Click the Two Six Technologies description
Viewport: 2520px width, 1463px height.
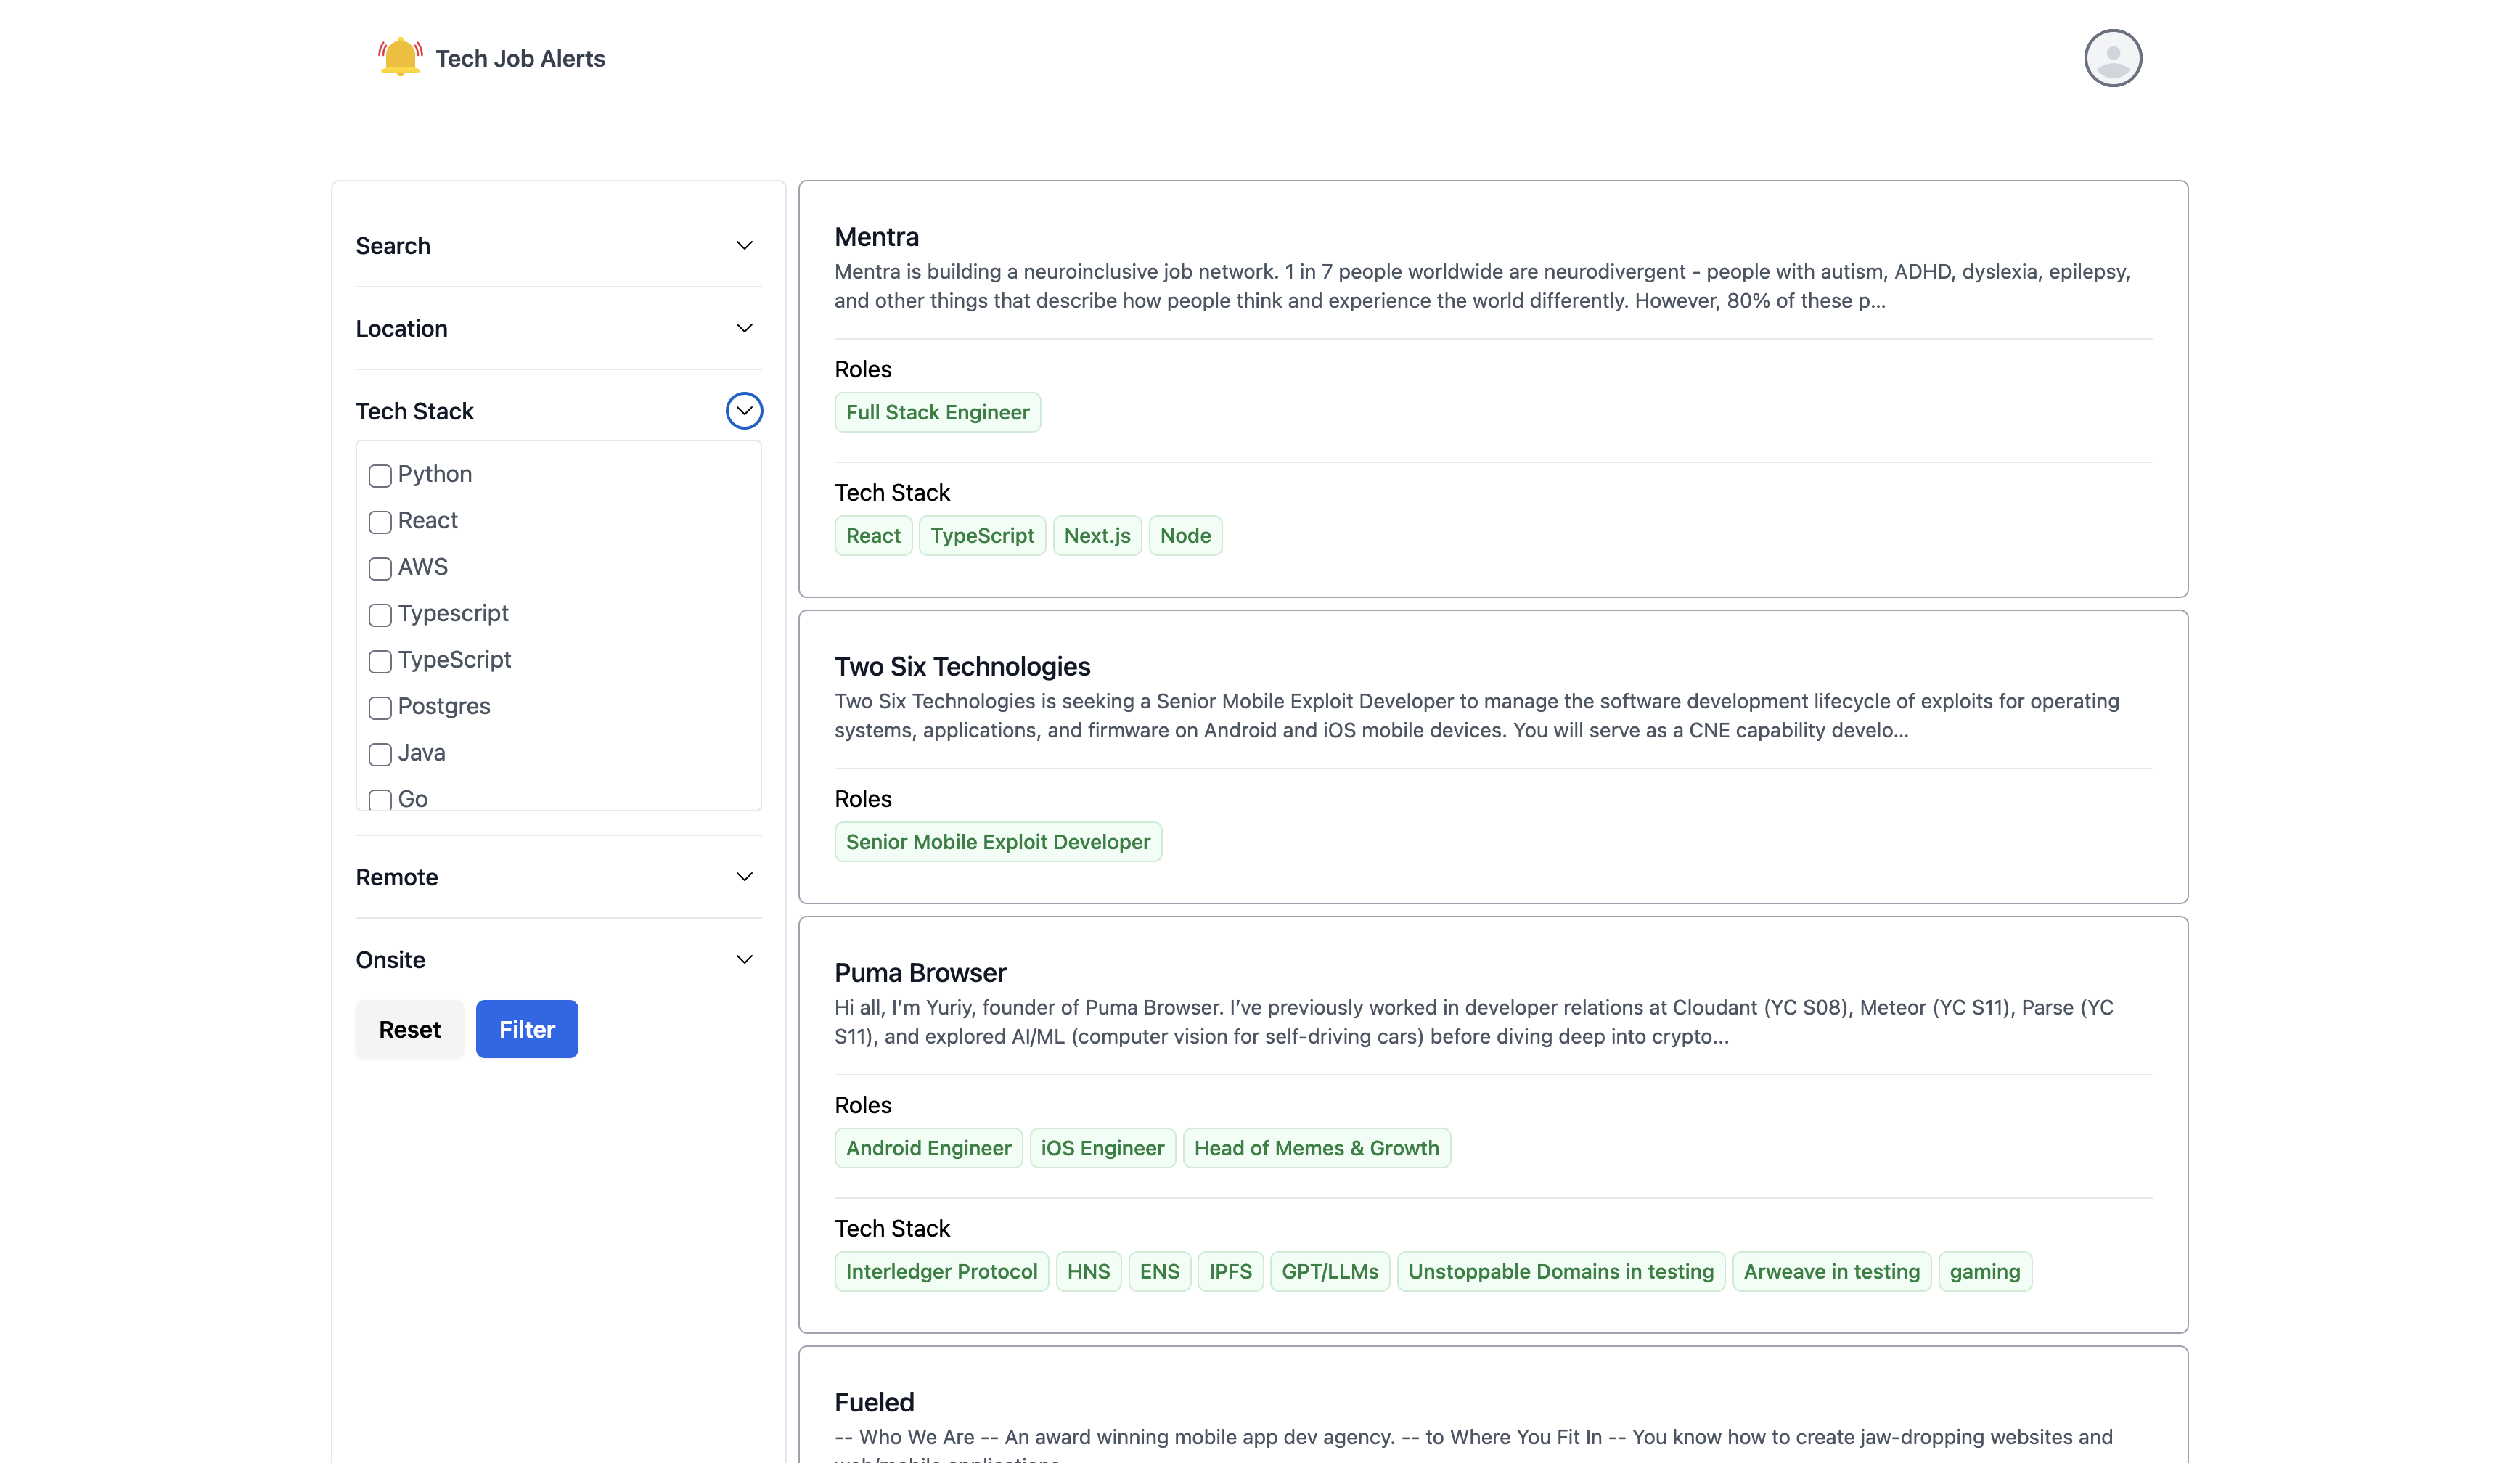coord(1477,716)
